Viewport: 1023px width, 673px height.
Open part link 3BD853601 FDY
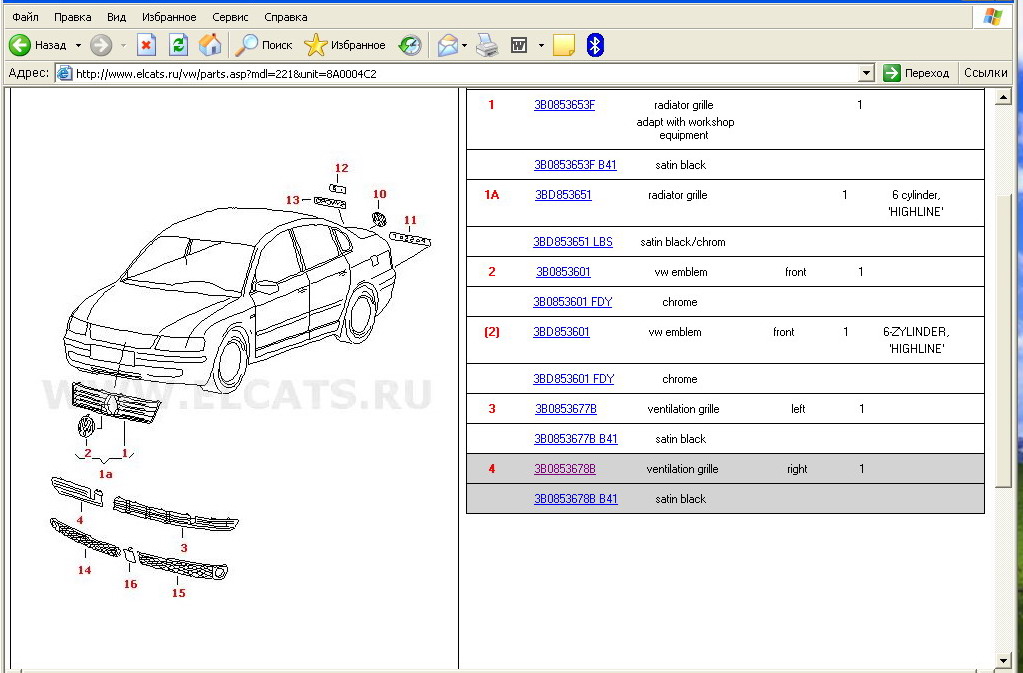573,379
